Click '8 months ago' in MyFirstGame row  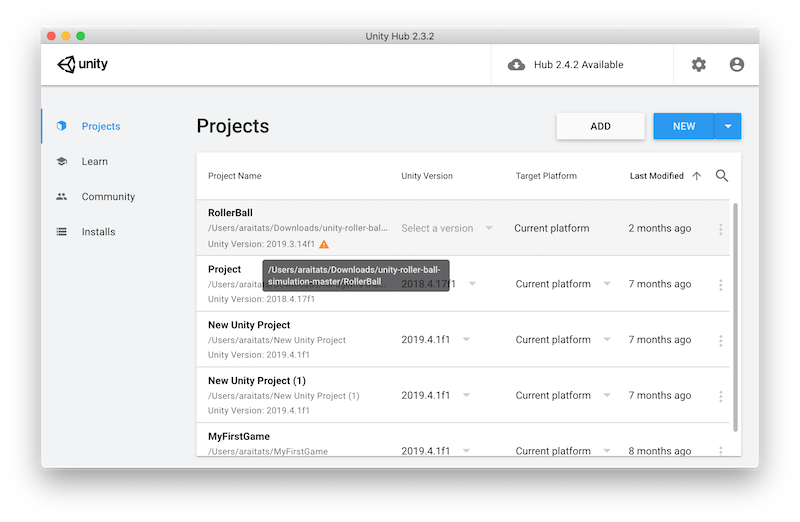tap(660, 451)
